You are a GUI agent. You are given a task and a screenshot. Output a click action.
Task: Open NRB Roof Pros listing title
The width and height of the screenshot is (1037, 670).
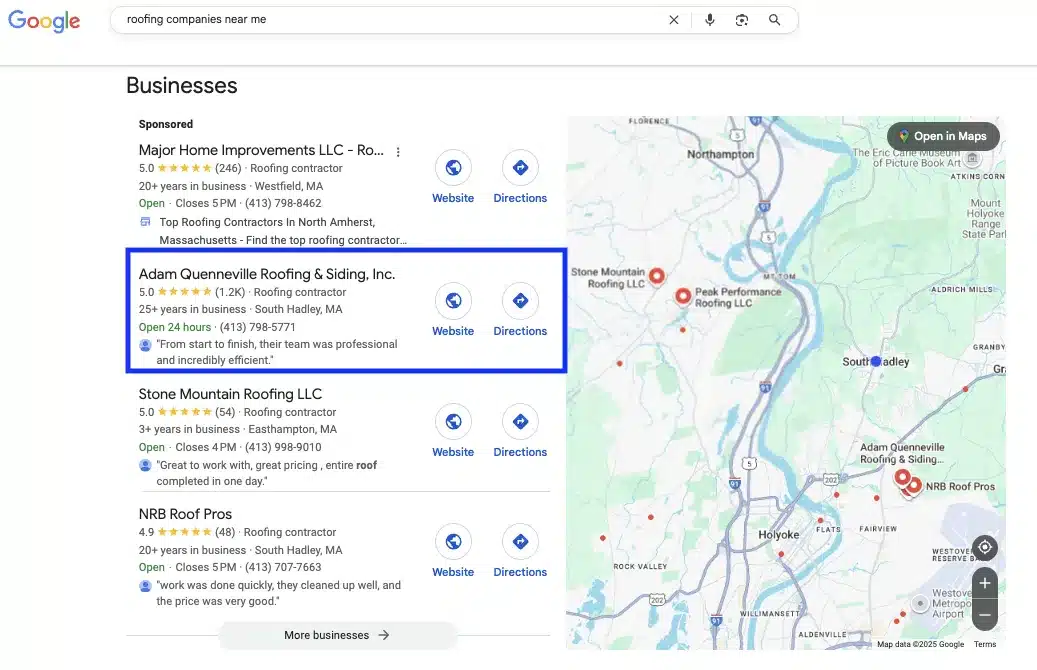pos(185,514)
